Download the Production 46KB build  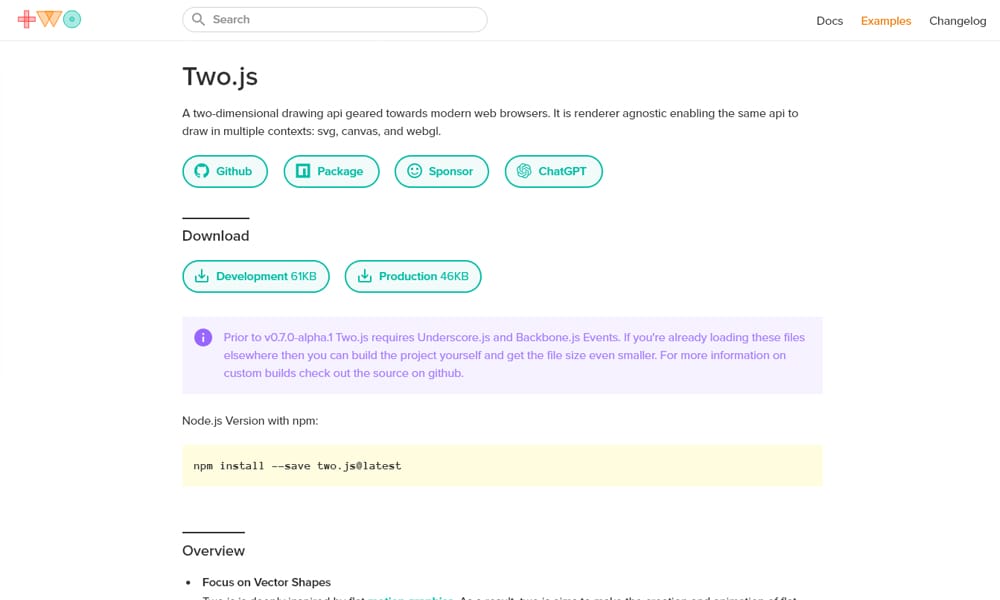coord(413,276)
